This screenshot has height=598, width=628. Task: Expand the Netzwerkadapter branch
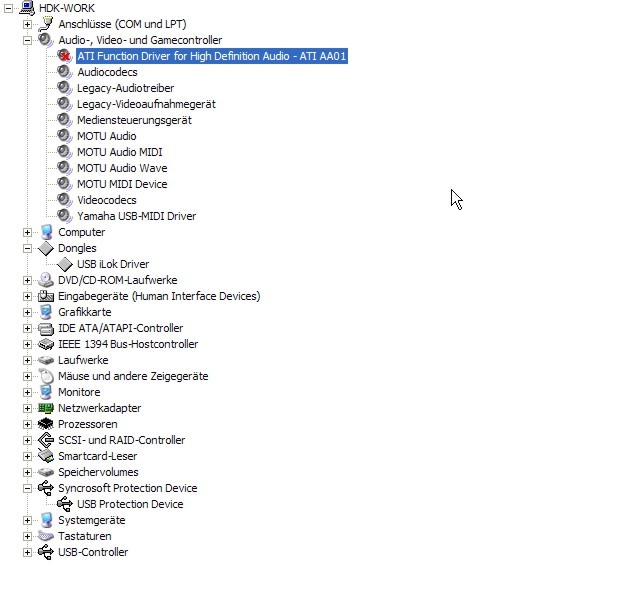tap(27, 409)
